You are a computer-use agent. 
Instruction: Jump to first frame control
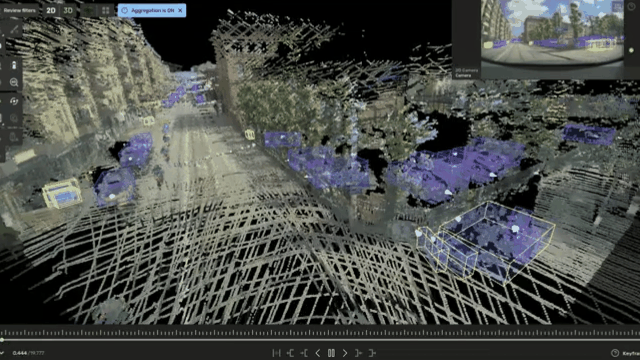click(276, 353)
